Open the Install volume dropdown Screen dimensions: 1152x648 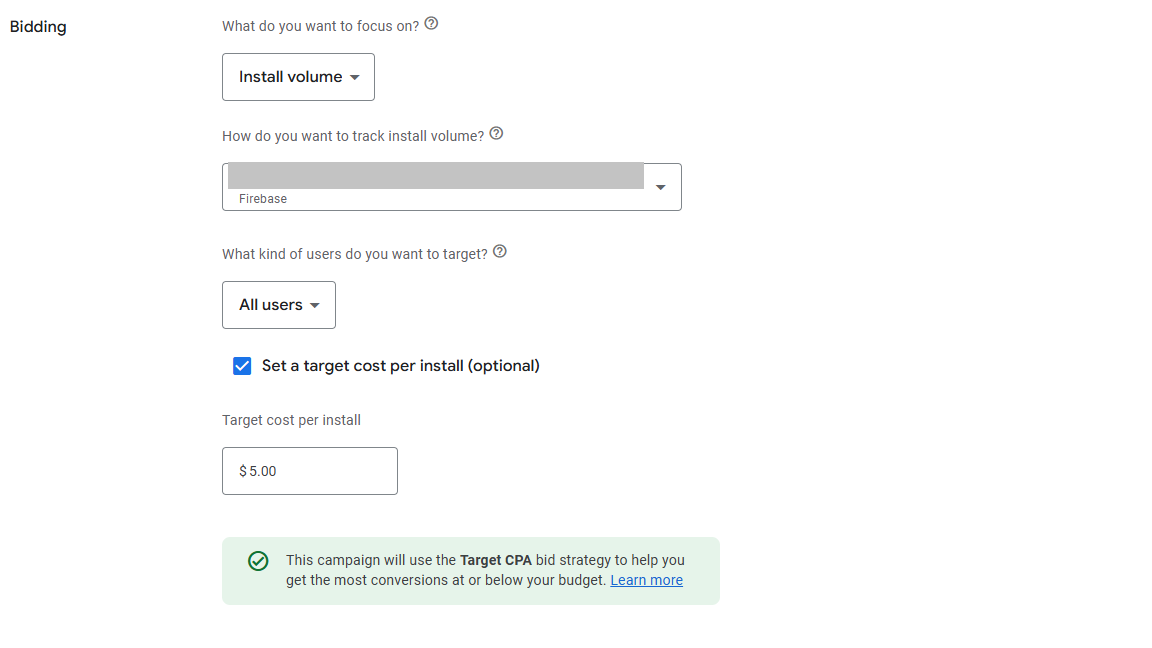[298, 77]
